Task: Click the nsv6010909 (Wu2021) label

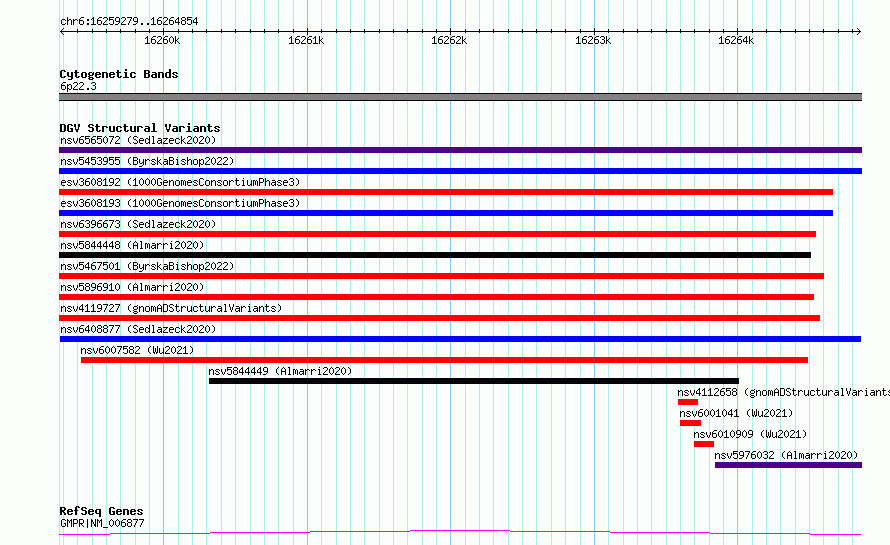Action: 750,434
